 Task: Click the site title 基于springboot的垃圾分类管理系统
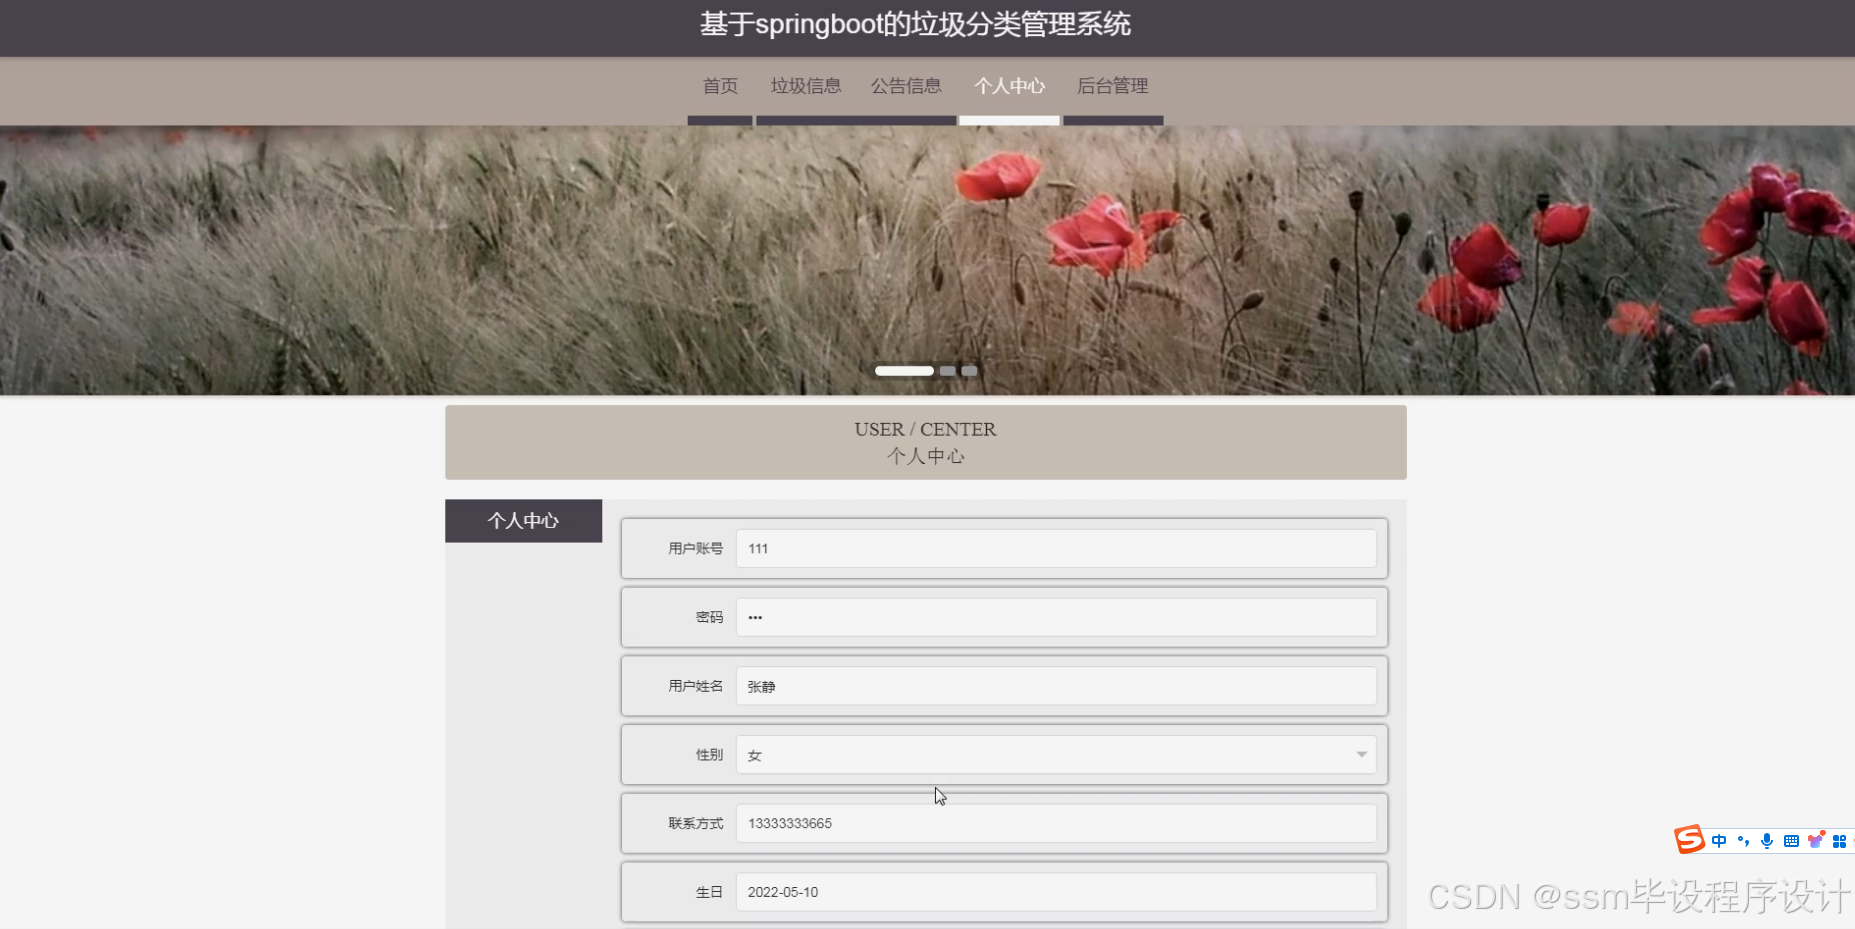coord(915,24)
